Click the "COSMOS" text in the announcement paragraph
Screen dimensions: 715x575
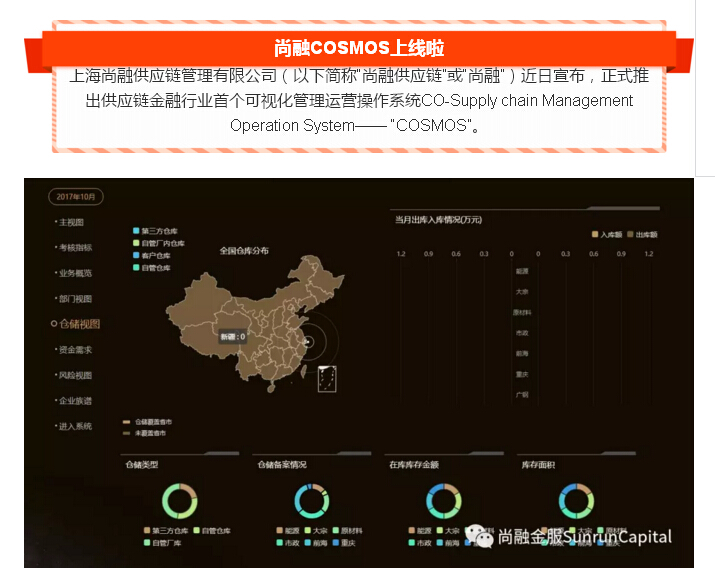pyautogui.click(x=430, y=125)
